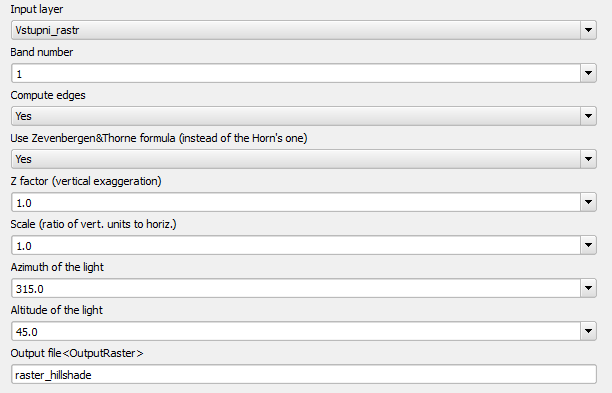Open the Input layer dropdown arrow
612x393 pixels.
[588, 30]
